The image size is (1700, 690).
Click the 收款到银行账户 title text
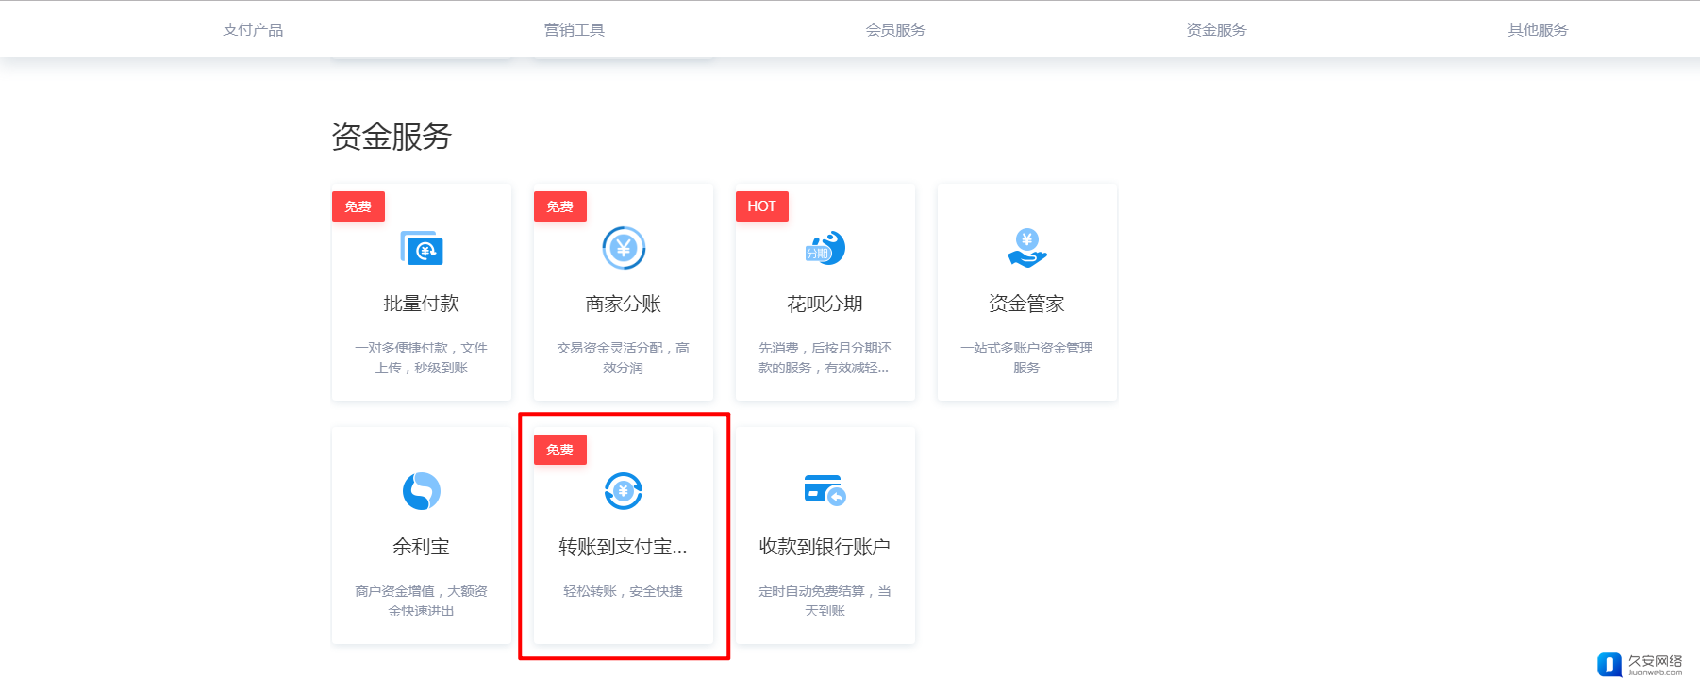pyautogui.click(x=825, y=547)
